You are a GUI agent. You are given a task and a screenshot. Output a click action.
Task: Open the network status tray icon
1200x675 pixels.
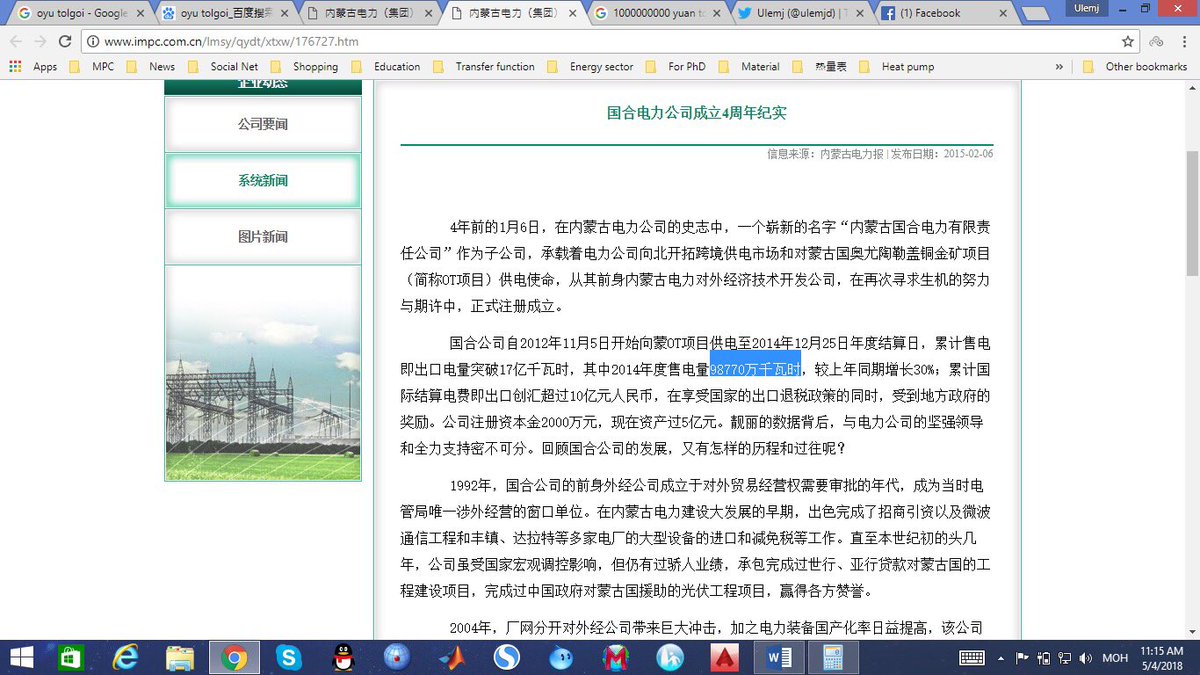tap(1064, 657)
